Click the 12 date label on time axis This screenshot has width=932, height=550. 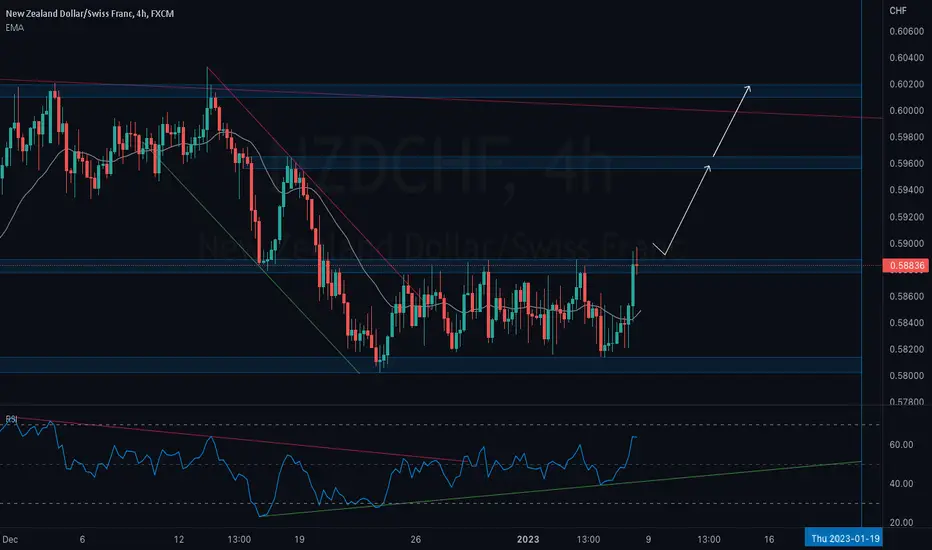[x=179, y=539]
